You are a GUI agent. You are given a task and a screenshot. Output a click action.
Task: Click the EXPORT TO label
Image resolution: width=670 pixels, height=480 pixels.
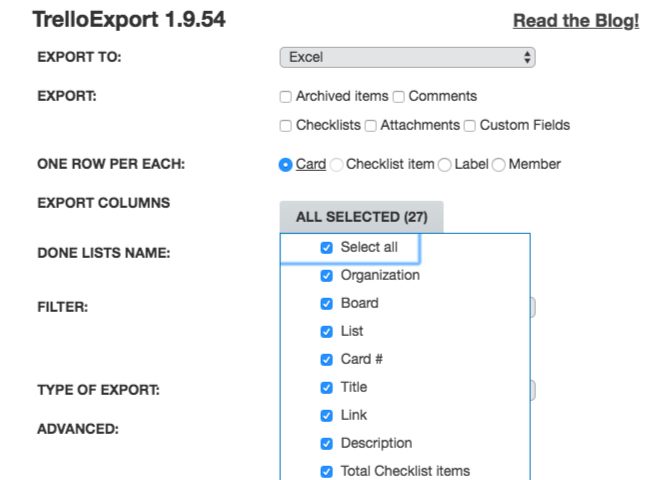coord(79,57)
